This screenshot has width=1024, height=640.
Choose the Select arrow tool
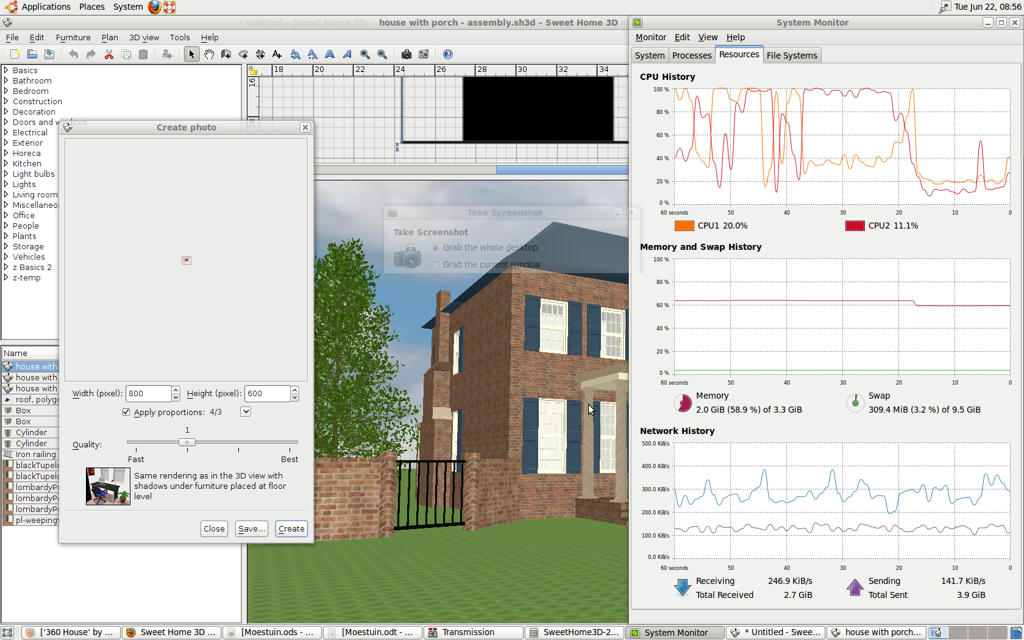pos(191,54)
